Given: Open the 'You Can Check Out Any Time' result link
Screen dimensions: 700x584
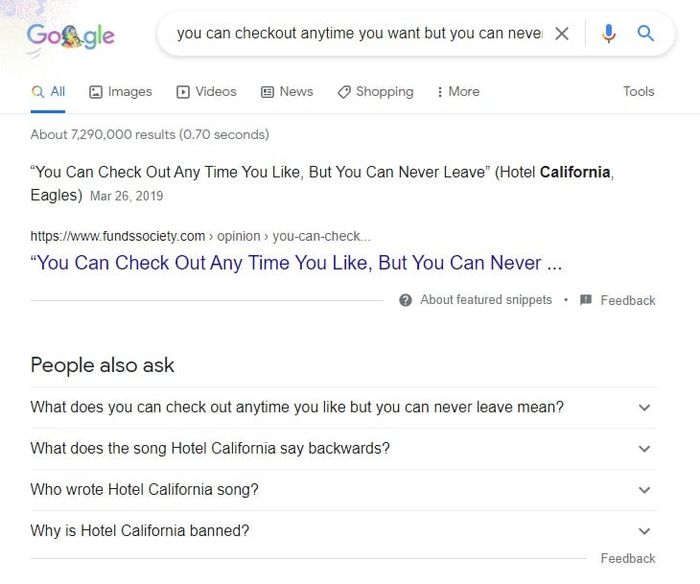Looking at the screenshot, I should (x=296, y=263).
